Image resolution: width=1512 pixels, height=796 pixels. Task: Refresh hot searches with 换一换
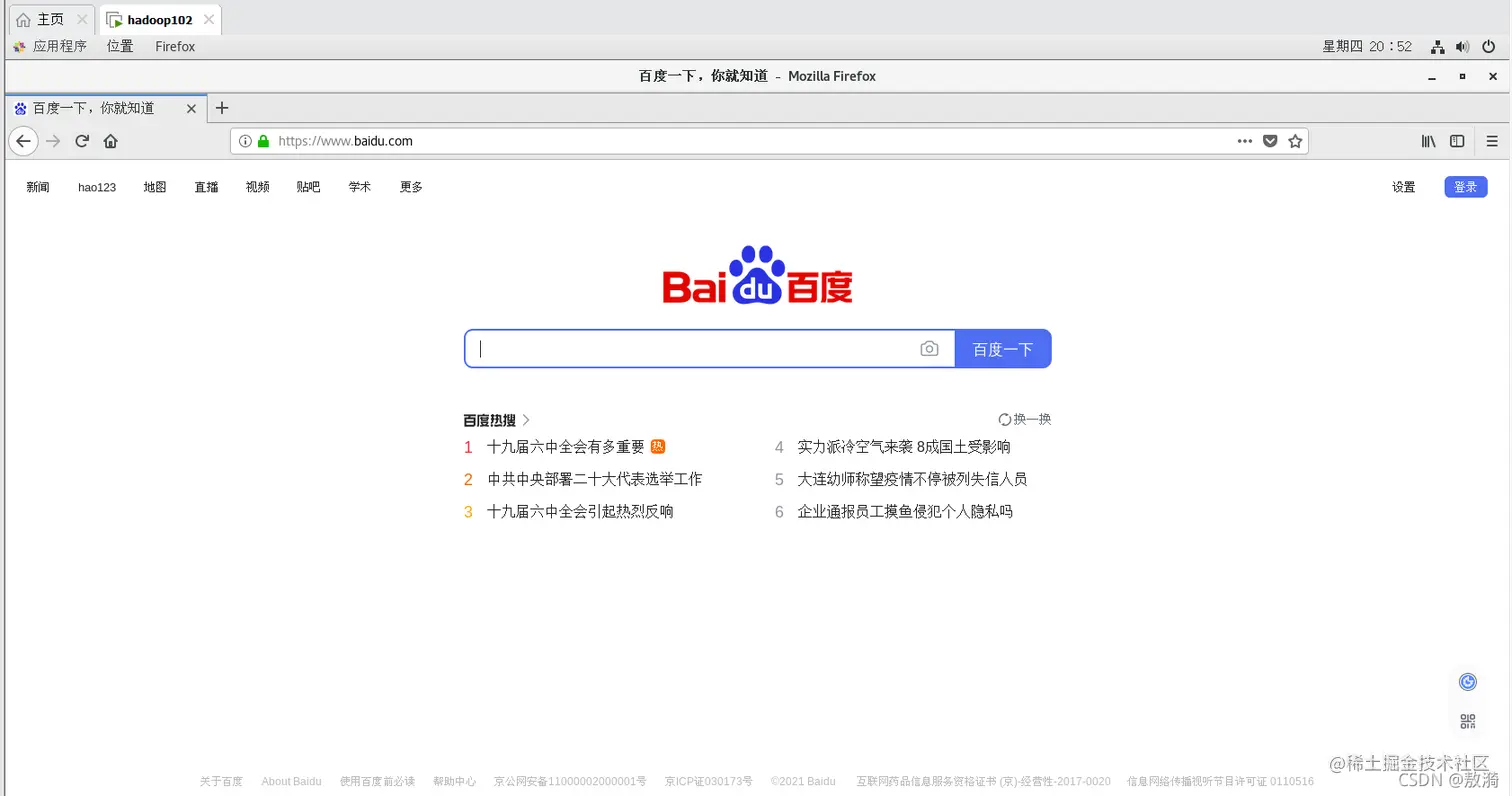click(x=1024, y=419)
